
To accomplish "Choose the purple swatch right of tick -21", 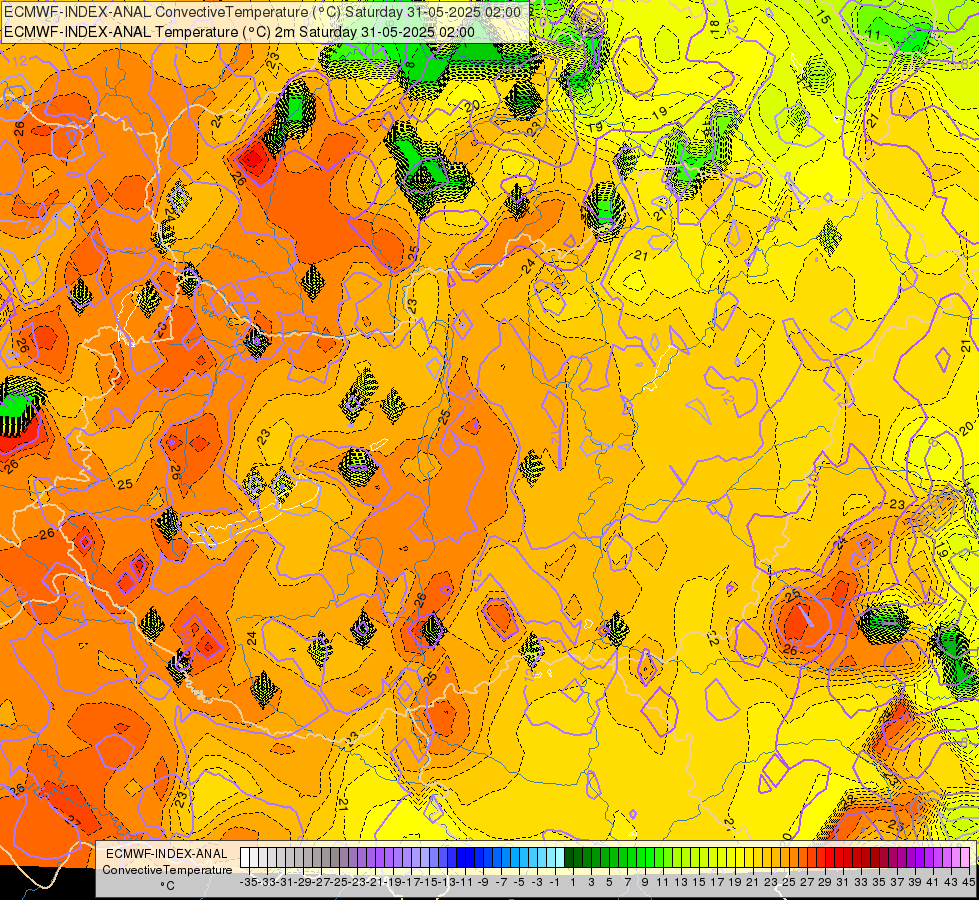I will click(380, 857).
